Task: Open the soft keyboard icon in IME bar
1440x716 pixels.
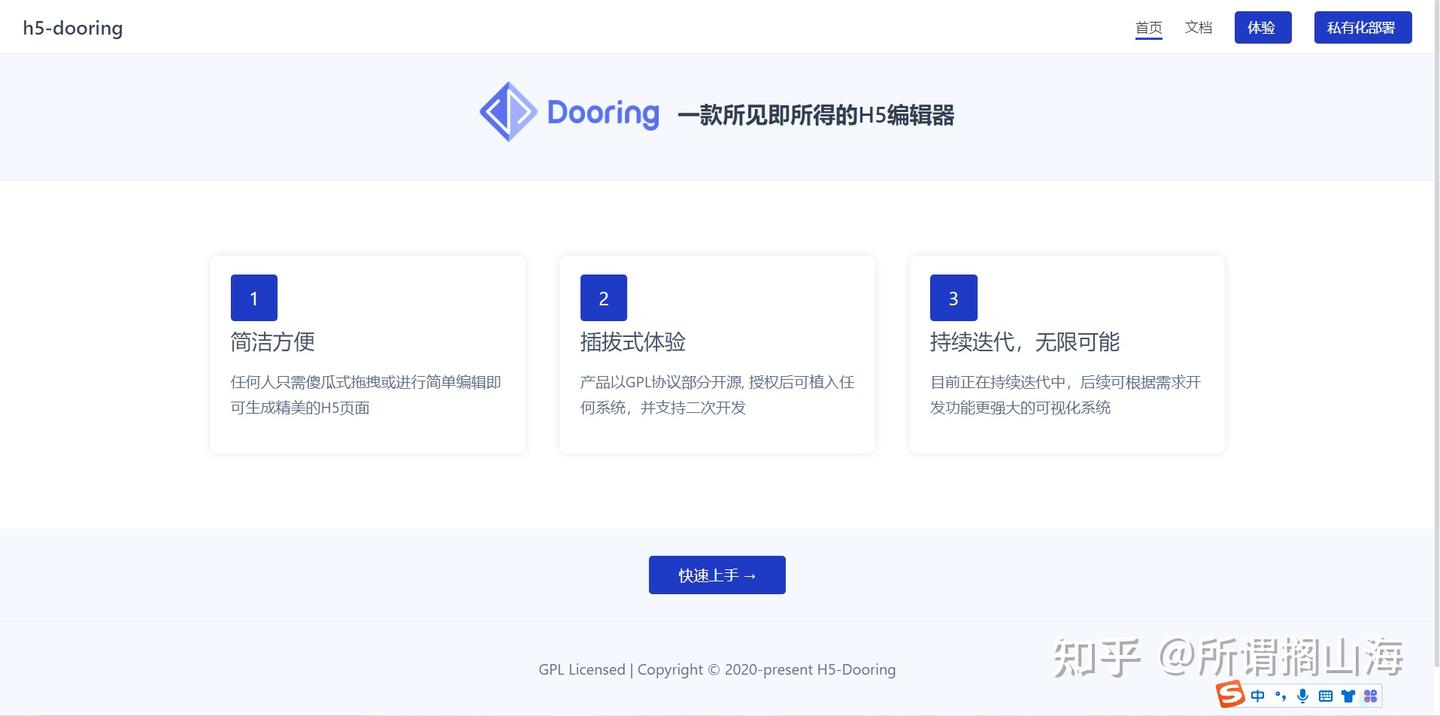Action: 1326,696
